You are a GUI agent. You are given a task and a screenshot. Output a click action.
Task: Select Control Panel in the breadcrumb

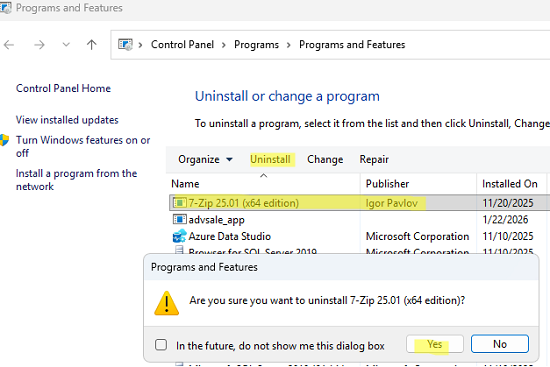(182, 45)
